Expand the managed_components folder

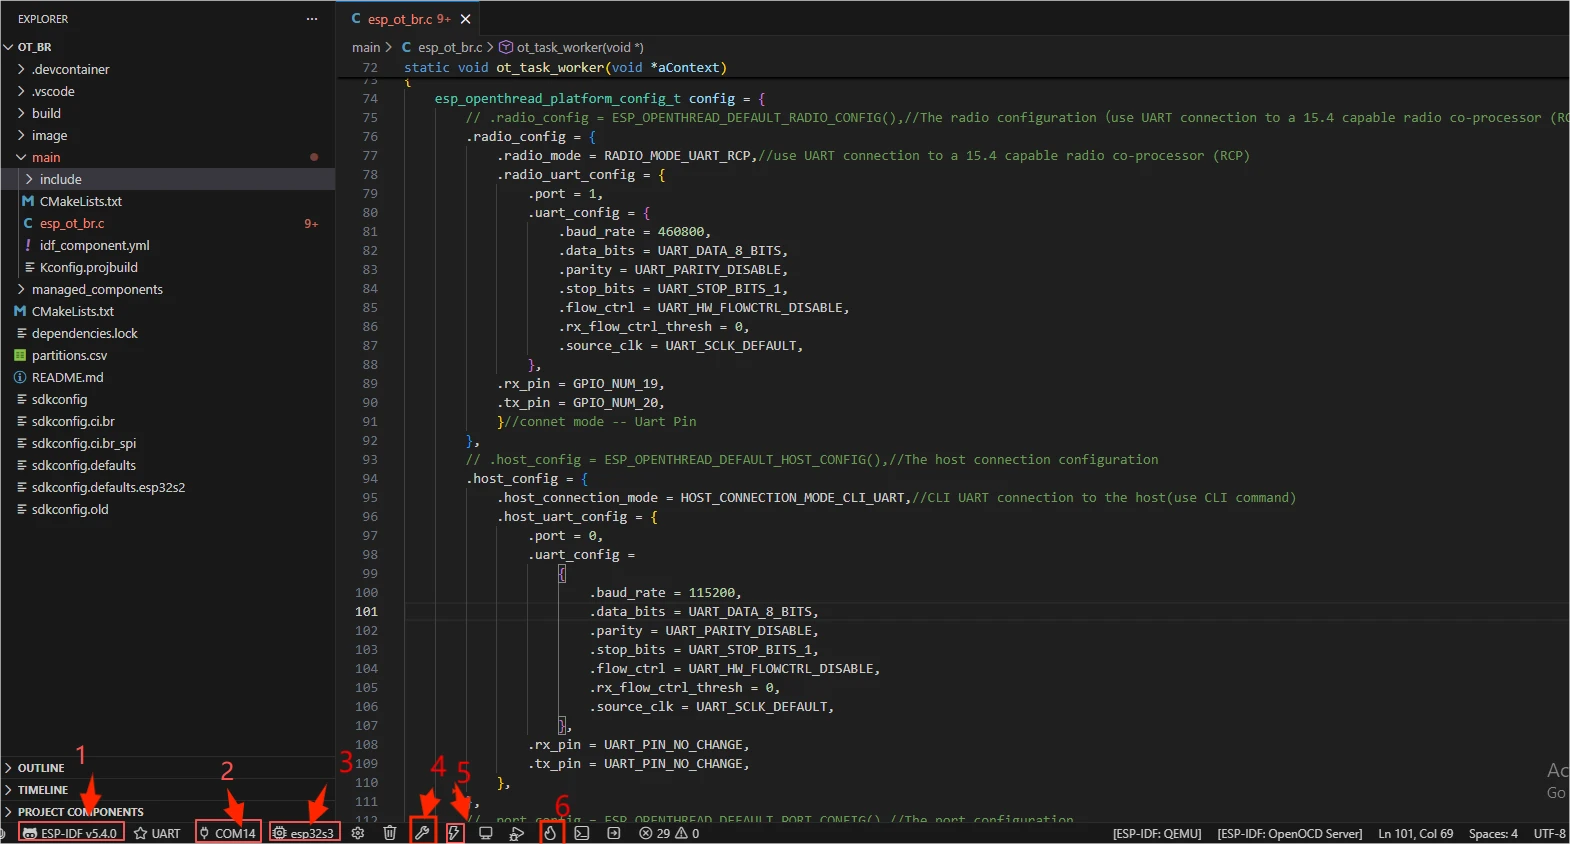tap(96, 289)
